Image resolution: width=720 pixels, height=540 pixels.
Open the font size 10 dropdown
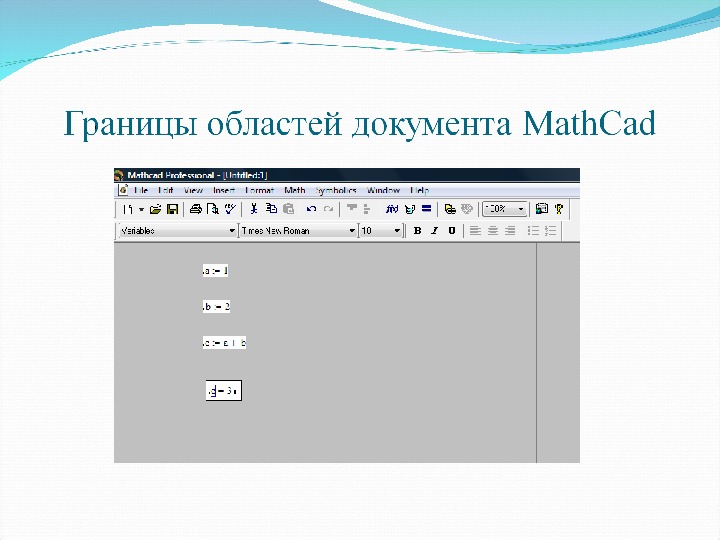pos(397,231)
